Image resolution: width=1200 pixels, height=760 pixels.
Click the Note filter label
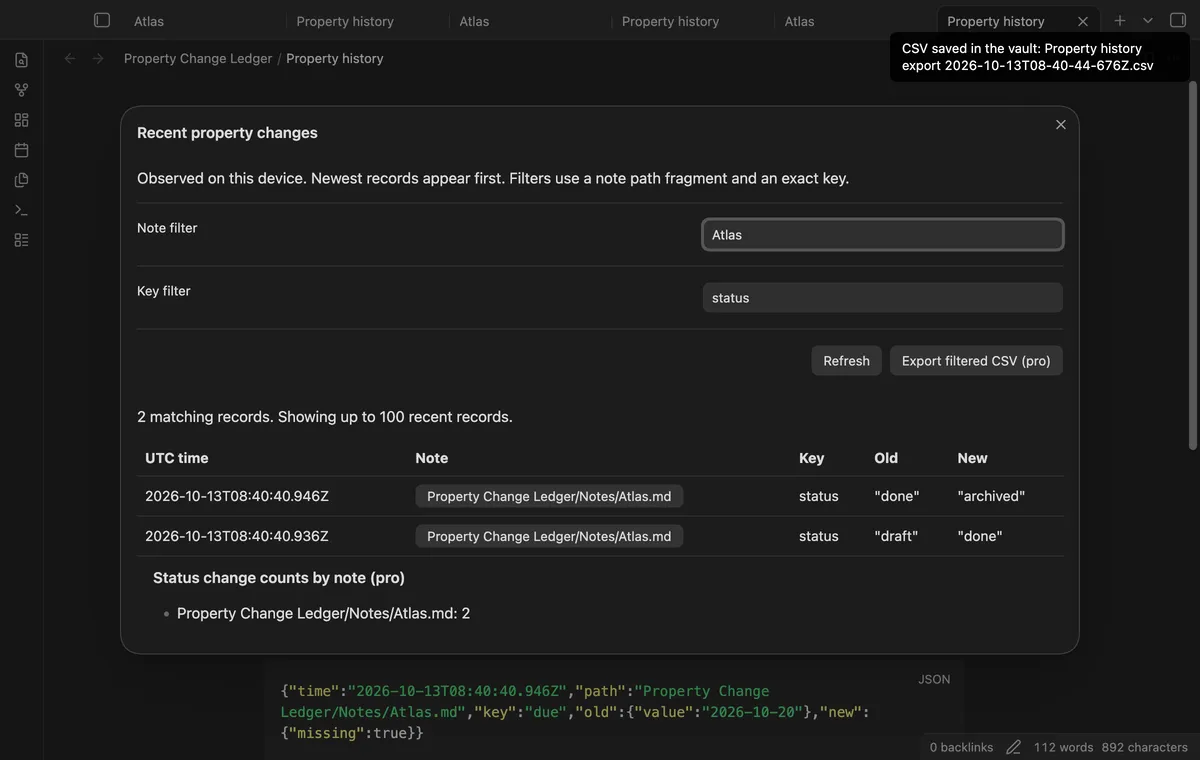point(167,228)
